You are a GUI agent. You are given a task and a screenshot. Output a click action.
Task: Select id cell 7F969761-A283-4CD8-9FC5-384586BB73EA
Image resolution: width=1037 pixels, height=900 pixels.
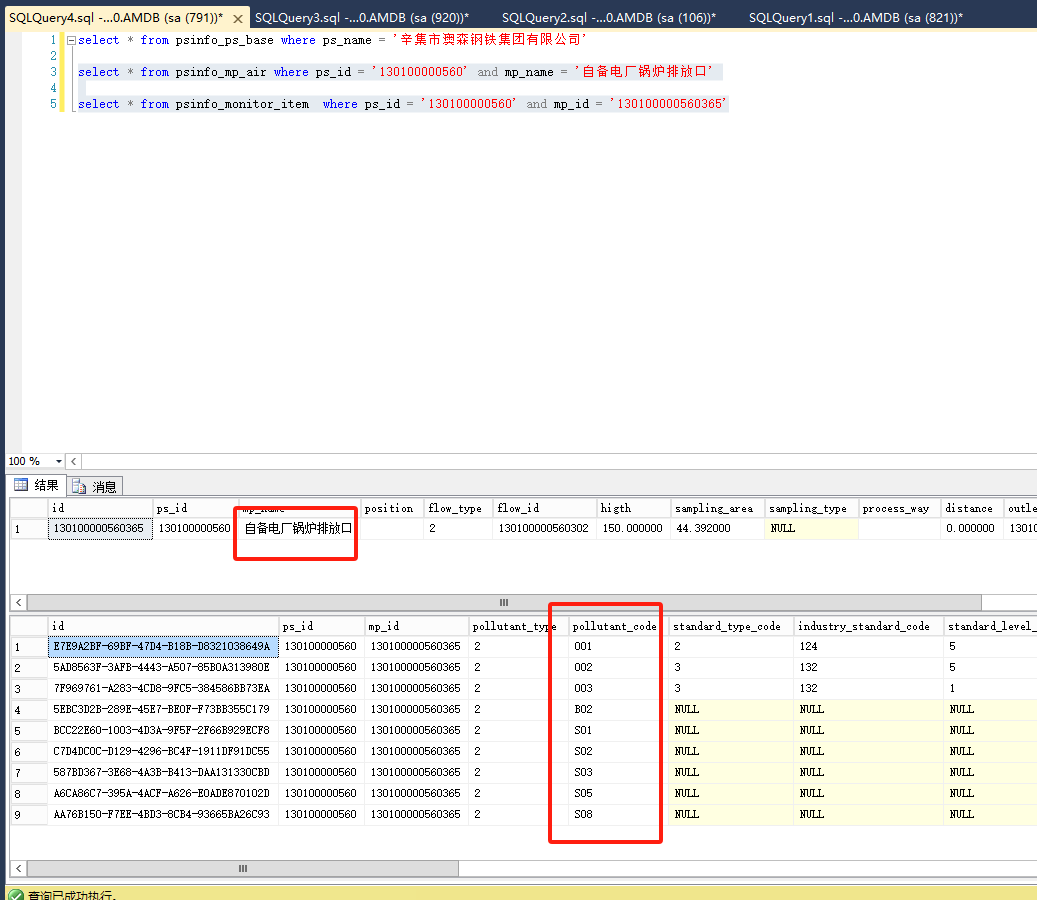point(163,688)
